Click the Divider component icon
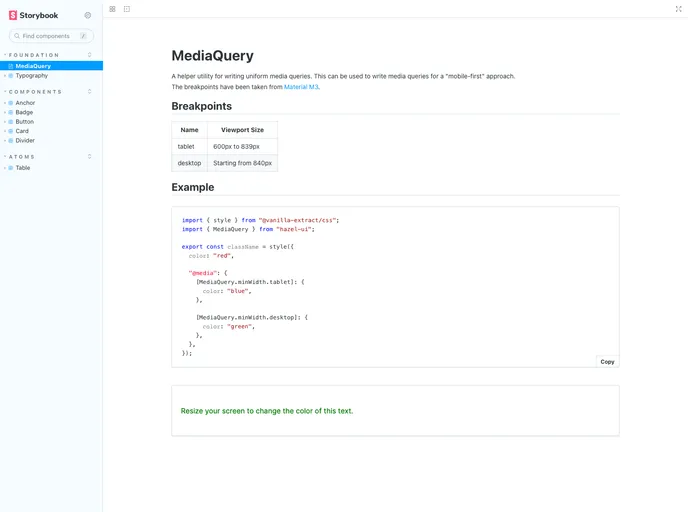Screen dimensions: 688x512 pos(11,140)
